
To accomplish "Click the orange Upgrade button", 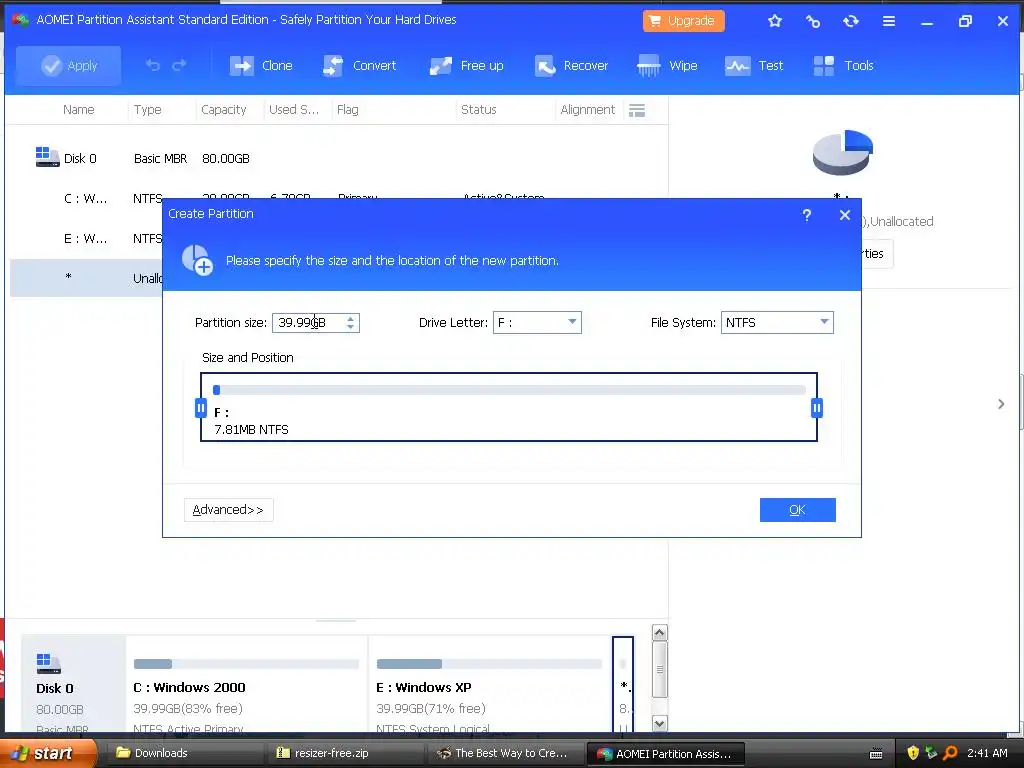I will (683, 21).
